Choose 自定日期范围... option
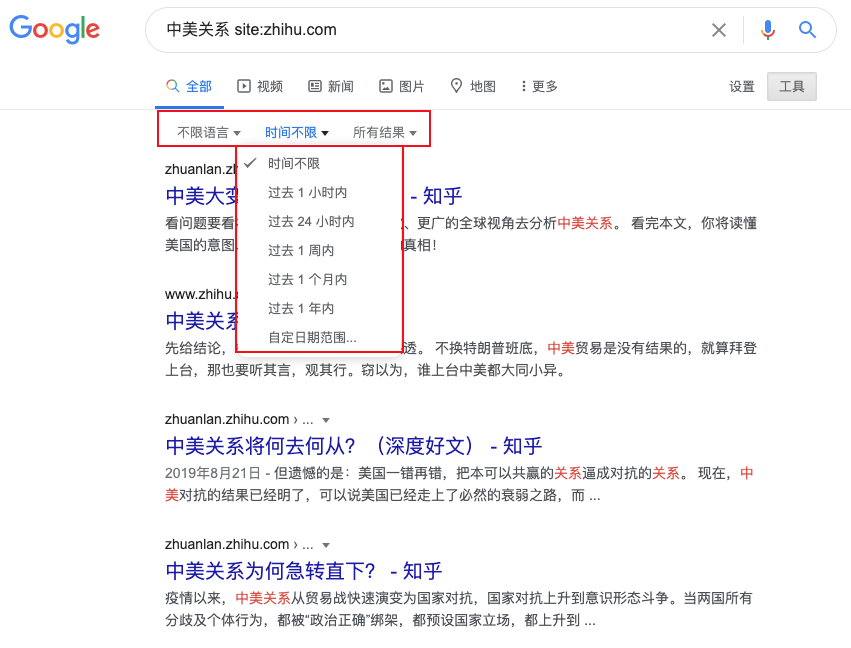This screenshot has width=851, height=648. (x=319, y=338)
